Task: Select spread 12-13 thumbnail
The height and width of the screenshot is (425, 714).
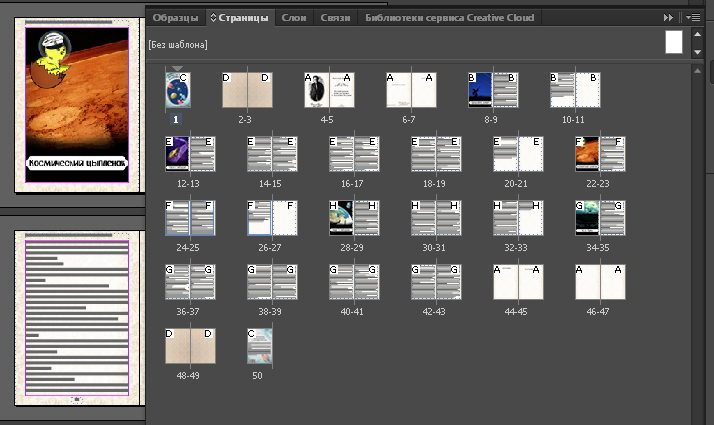Action: [190, 155]
